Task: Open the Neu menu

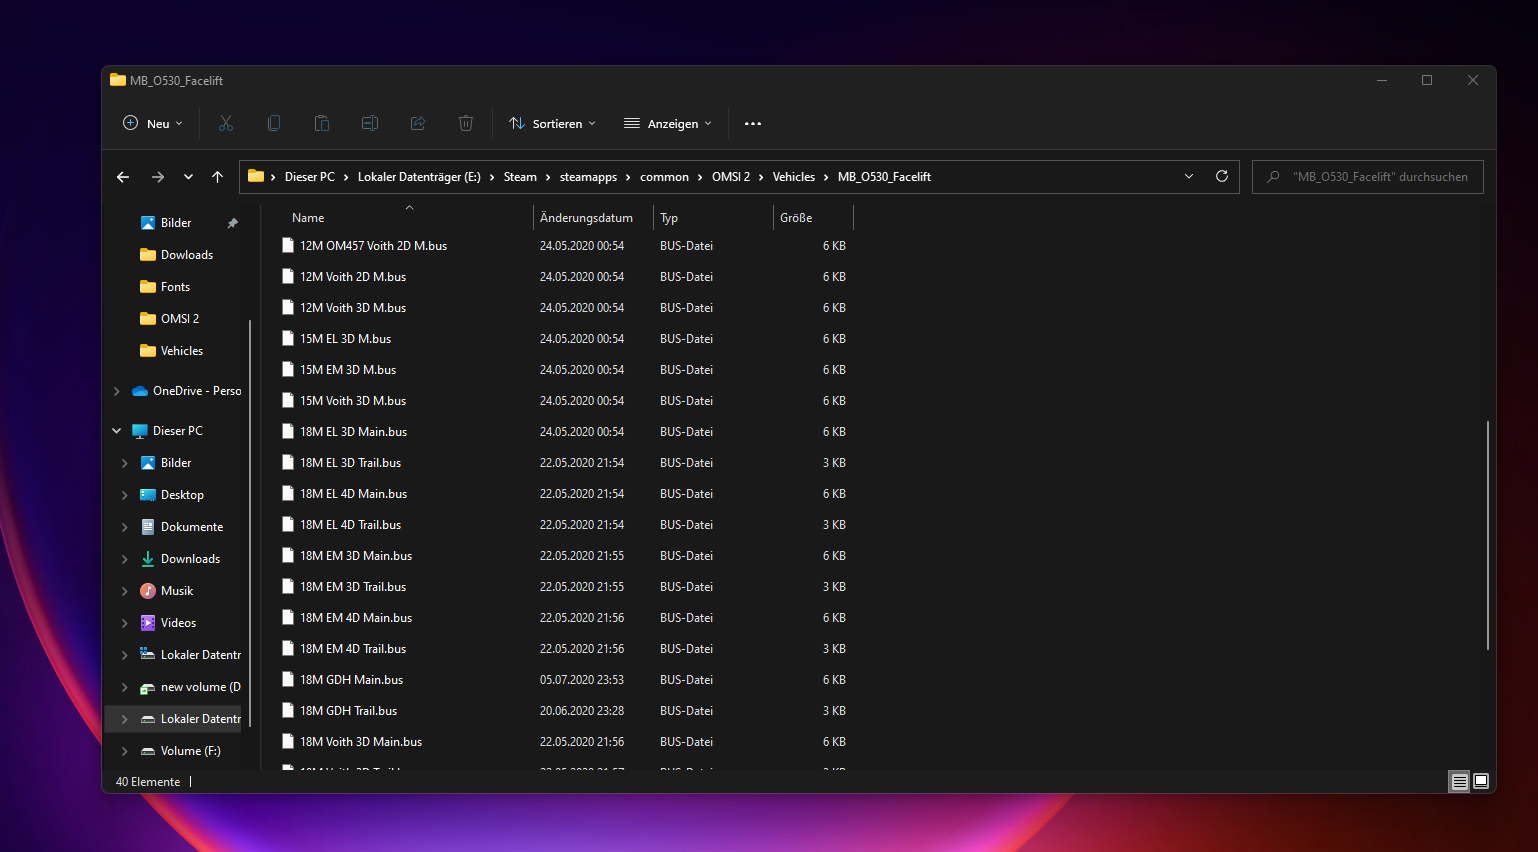Action: 152,123
